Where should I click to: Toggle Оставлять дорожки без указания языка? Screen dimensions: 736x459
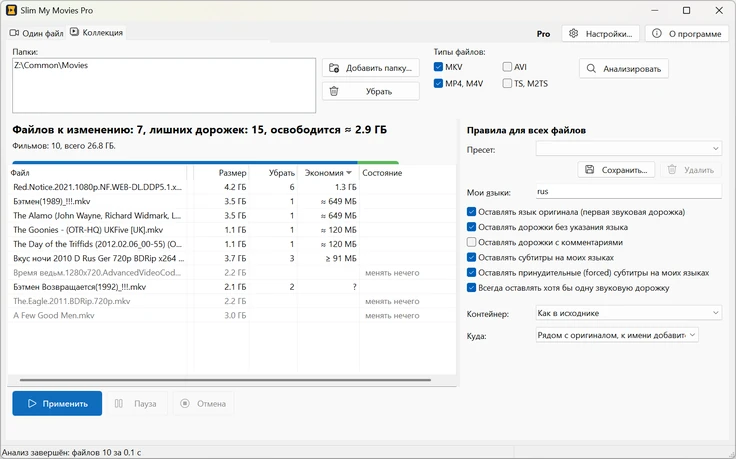click(471, 227)
